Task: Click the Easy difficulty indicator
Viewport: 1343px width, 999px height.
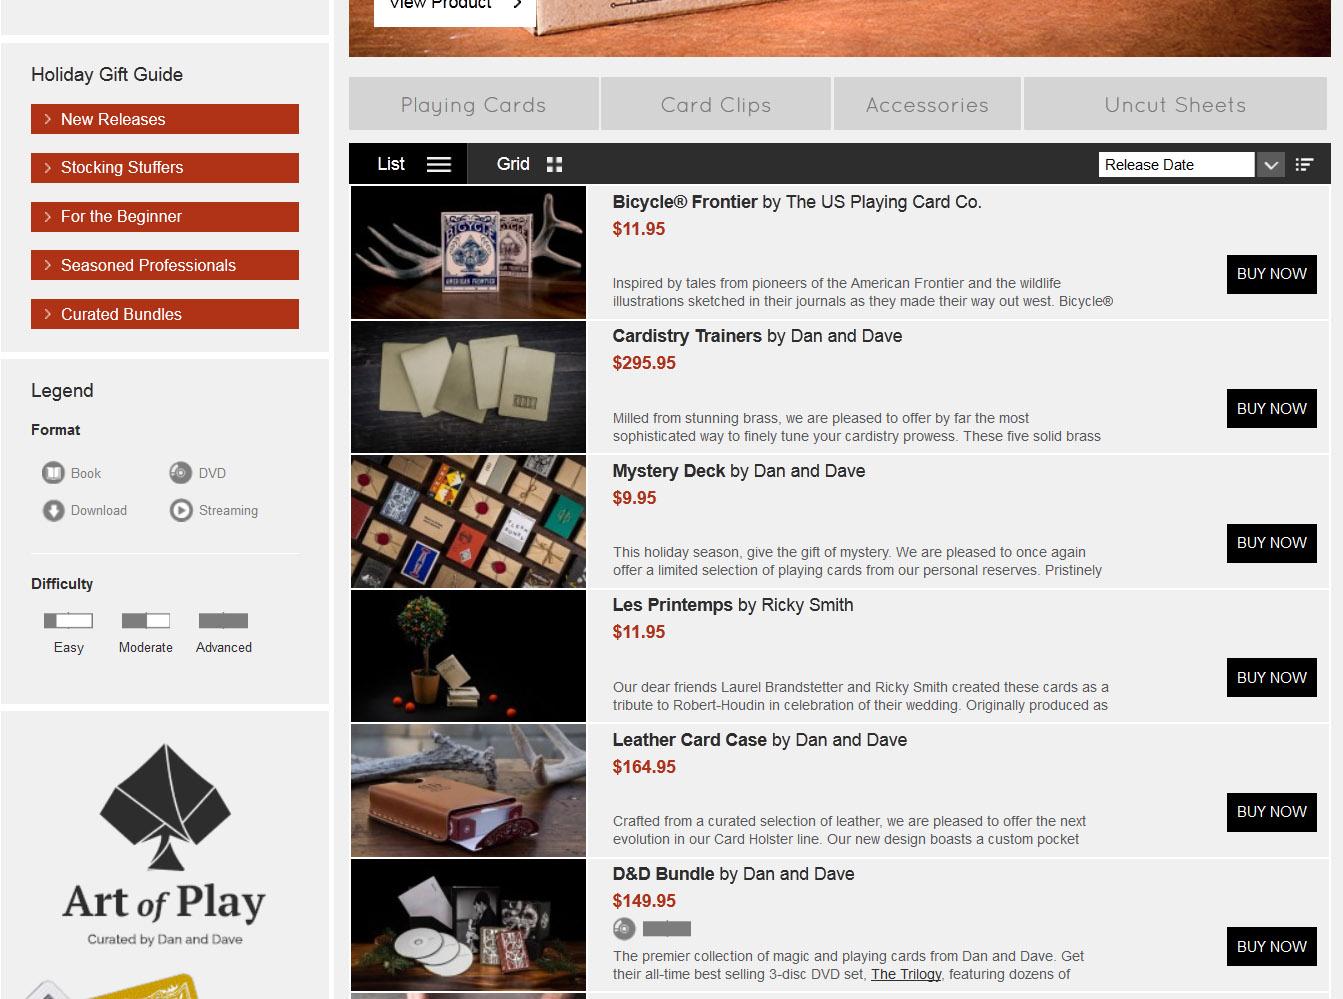Action: (x=68, y=621)
